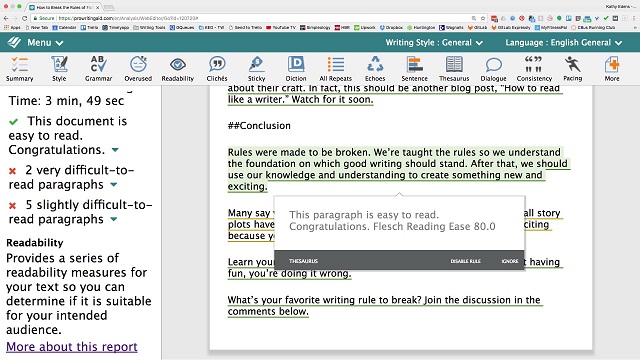The image size is (640, 360).
Task: Open the Trello bookmark
Action: point(89,27)
